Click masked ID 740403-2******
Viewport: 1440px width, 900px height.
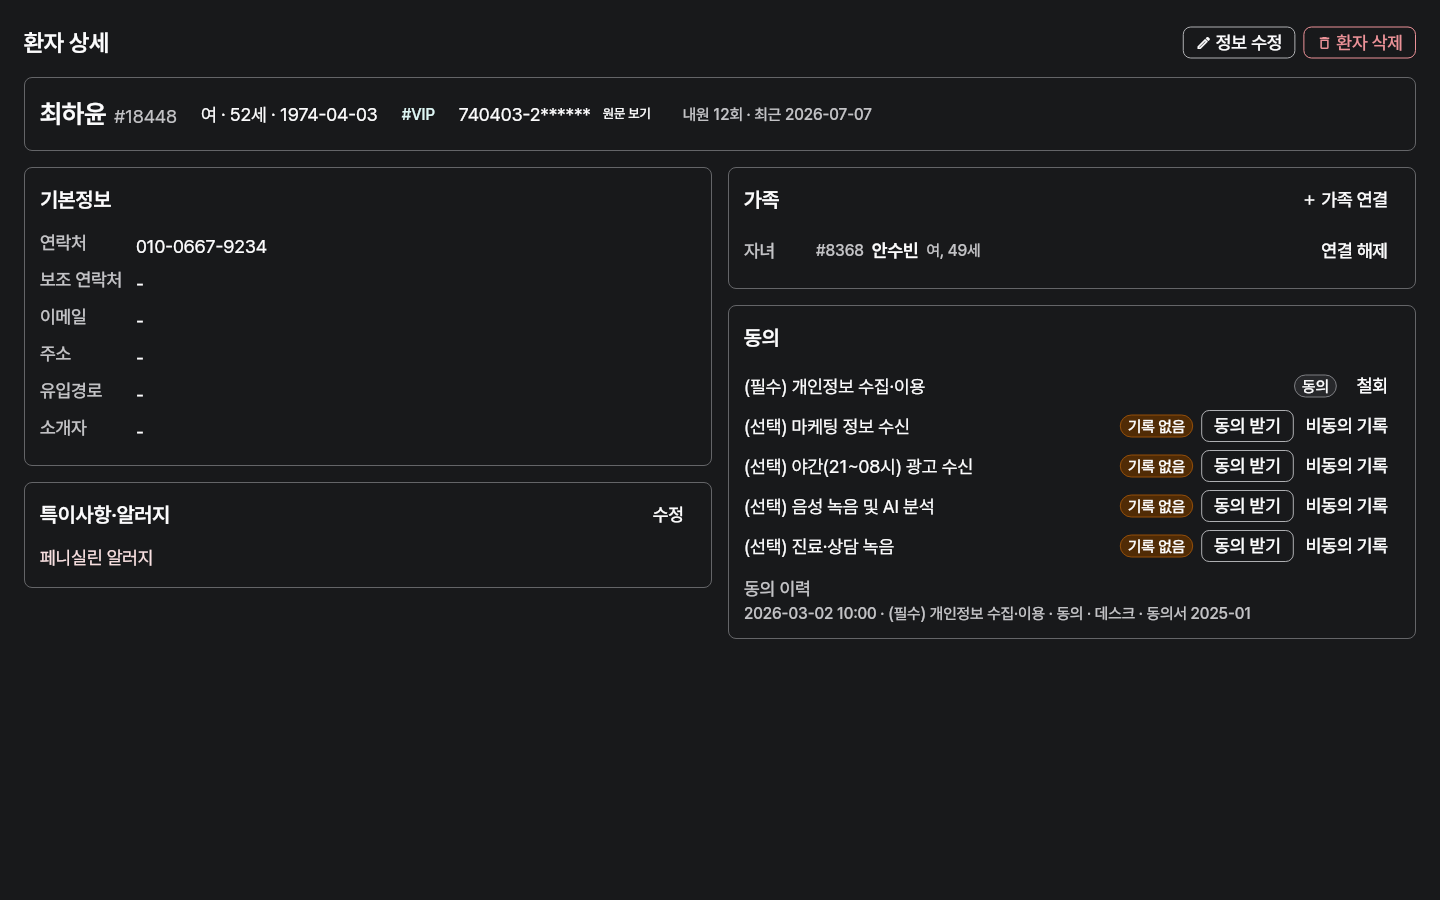pos(524,114)
